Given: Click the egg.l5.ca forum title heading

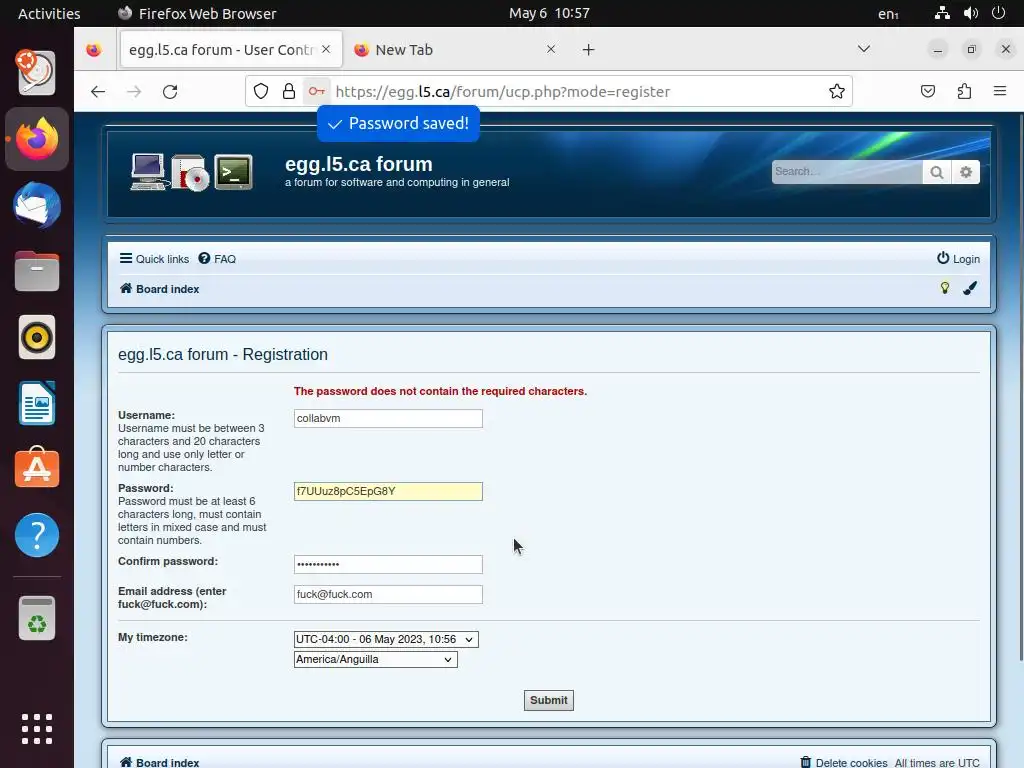Looking at the screenshot, I should tap(359, 164).
